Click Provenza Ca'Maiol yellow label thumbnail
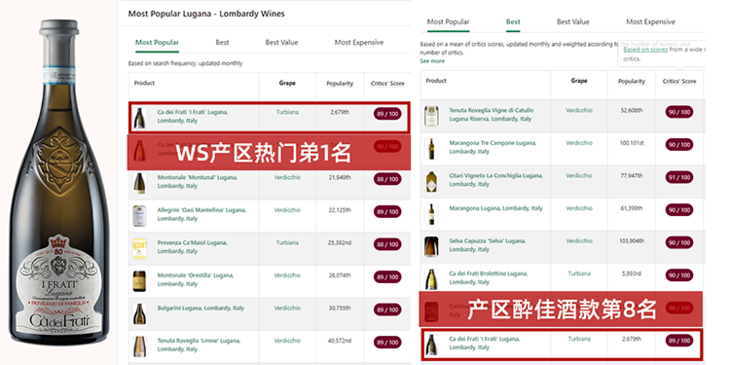This screenshot has height=365, width=730. (x=139, y=249)
